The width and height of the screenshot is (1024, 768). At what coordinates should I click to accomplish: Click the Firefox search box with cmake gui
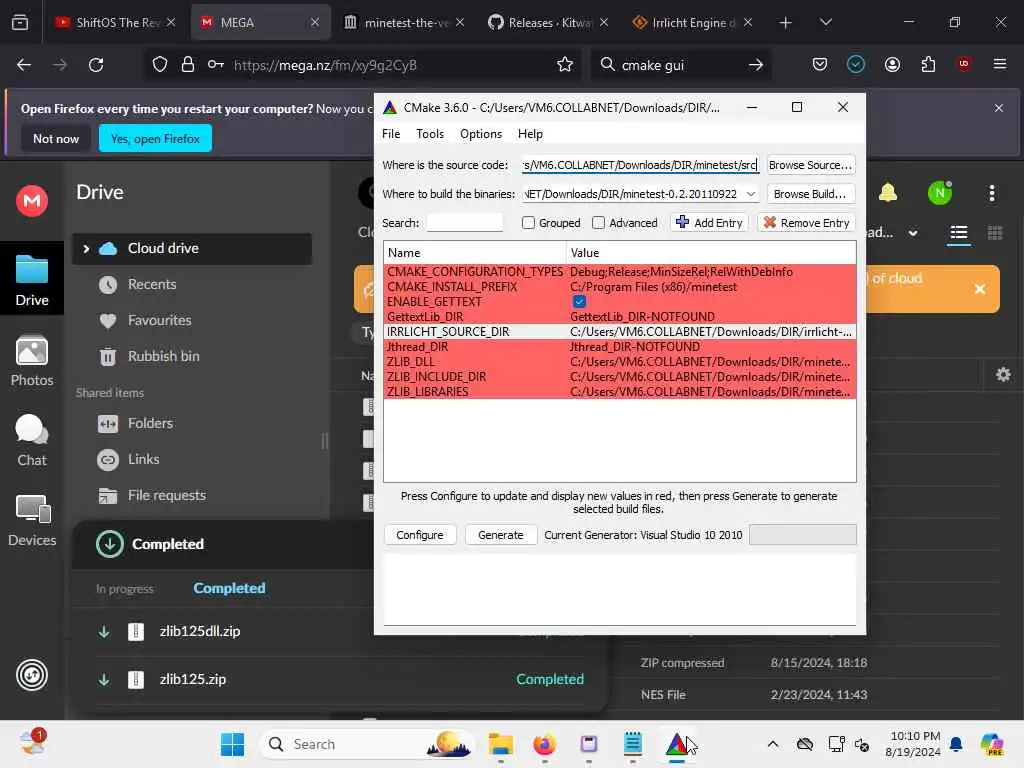click(681, 65)
